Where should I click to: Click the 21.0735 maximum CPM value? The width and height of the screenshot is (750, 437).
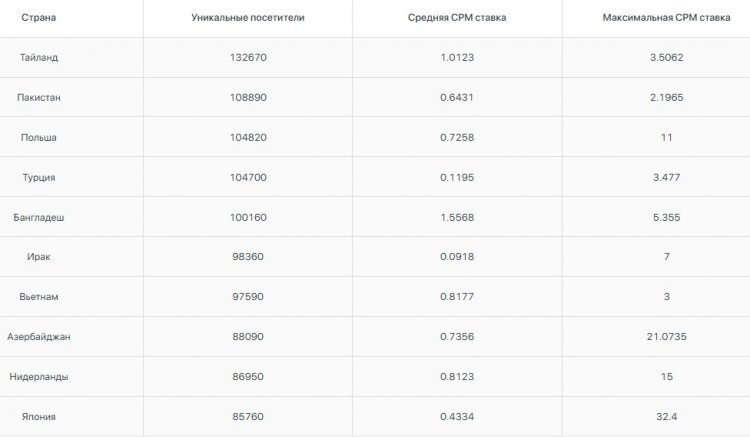tap(666, 337)
